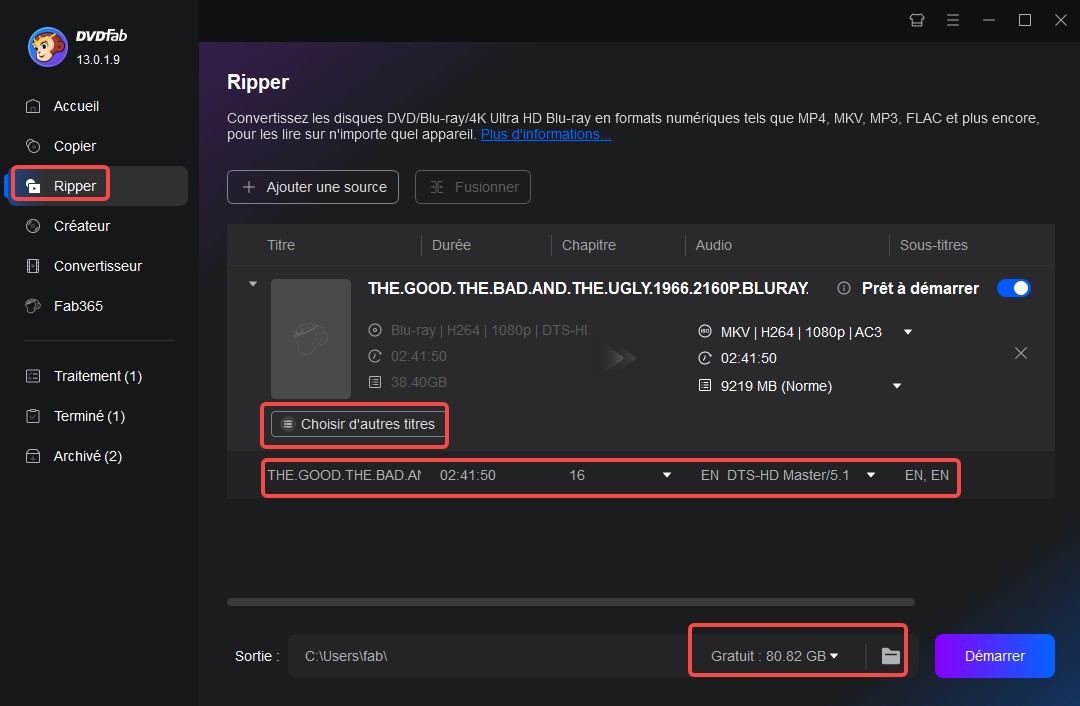The height and width of the screenshot is (706, 1080).
Task: Click the Démarrer button
Action: click(995, 656)
